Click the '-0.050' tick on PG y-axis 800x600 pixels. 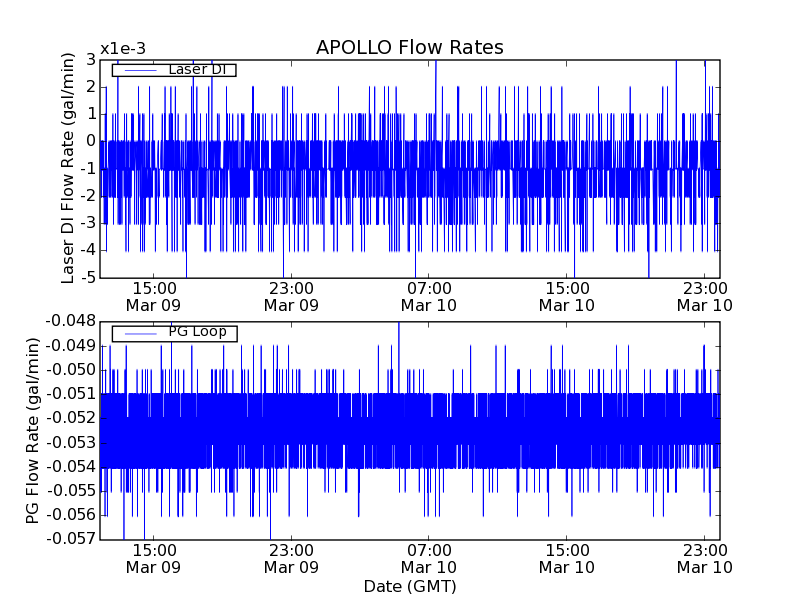click(x=70, y=369)
